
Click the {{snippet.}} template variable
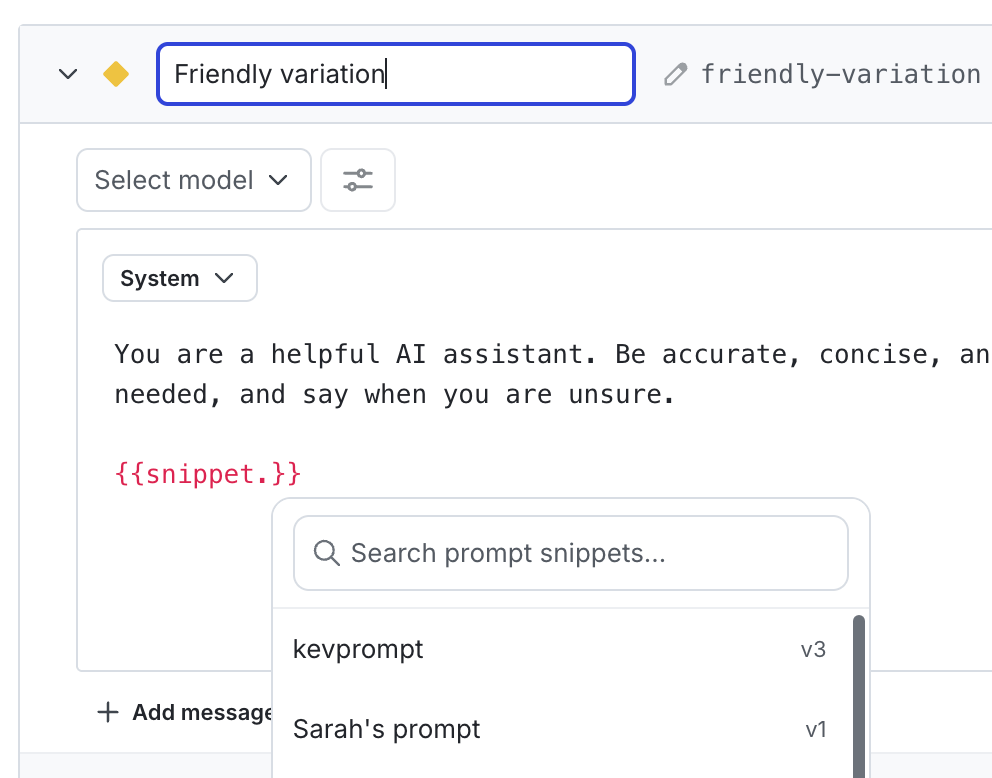206,473
